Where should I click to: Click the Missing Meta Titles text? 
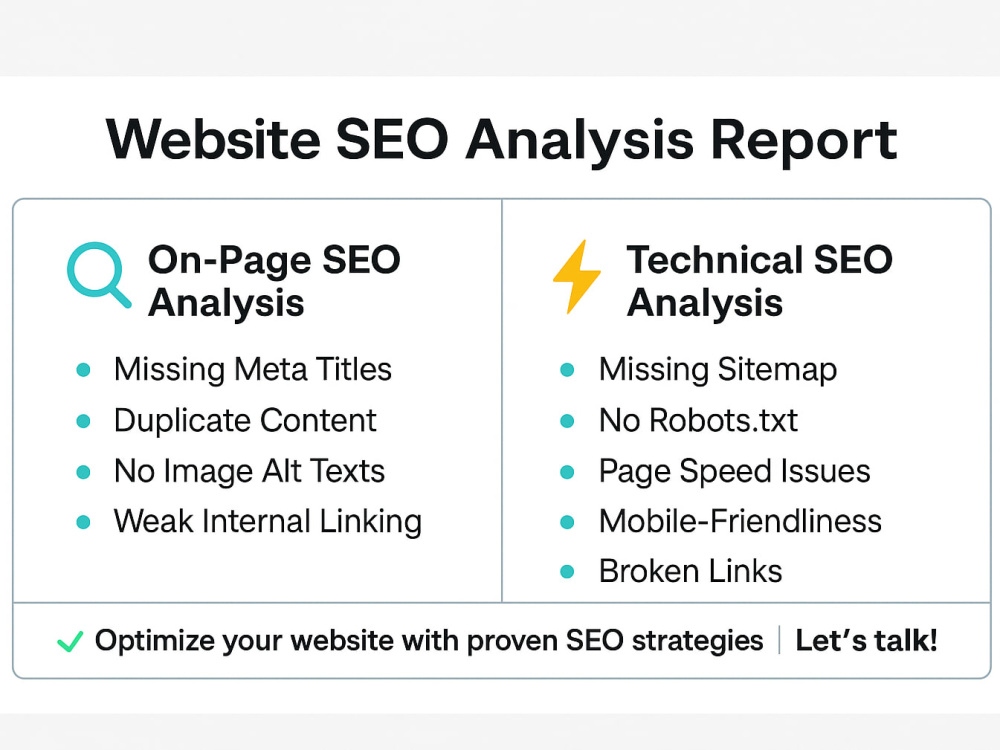(253, 369)
